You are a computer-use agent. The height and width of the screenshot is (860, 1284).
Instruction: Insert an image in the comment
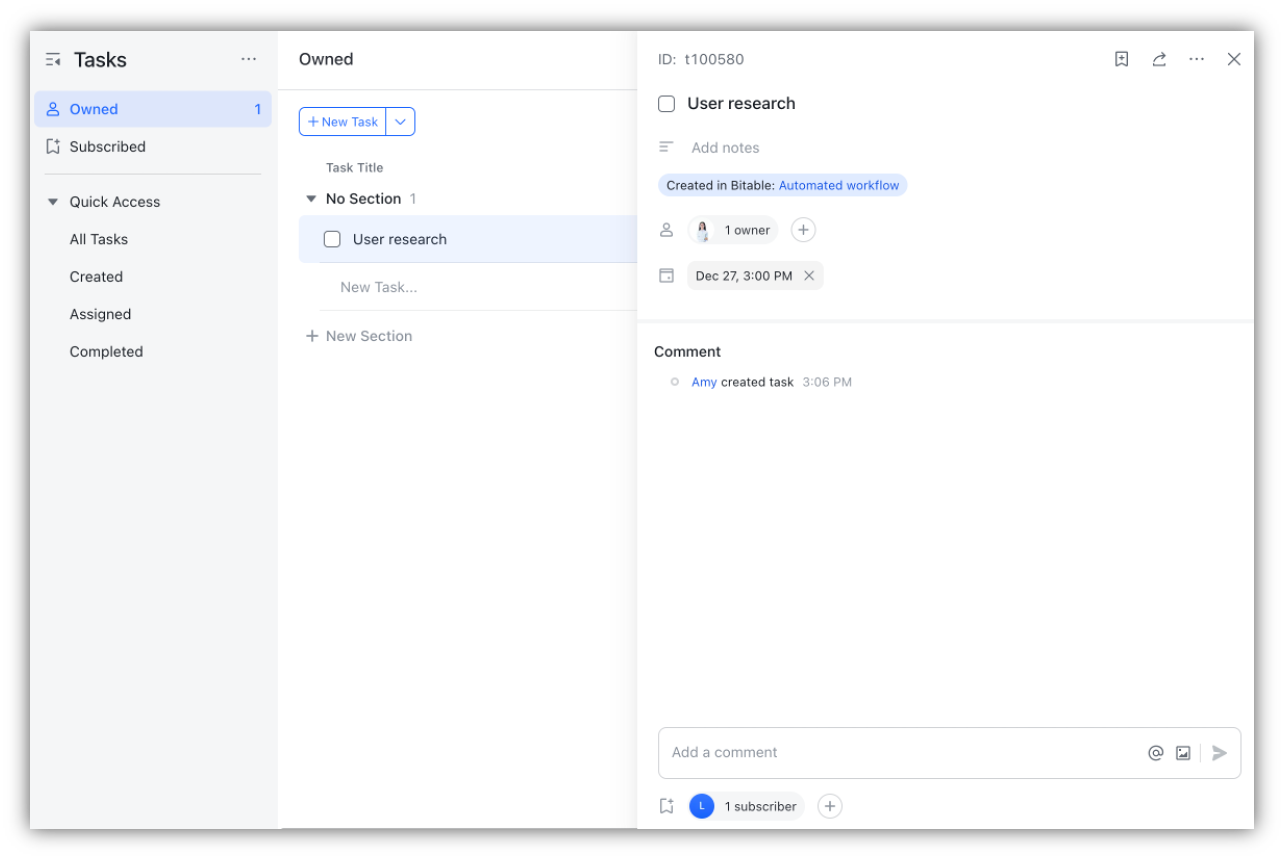click(x=1183, y=753)
